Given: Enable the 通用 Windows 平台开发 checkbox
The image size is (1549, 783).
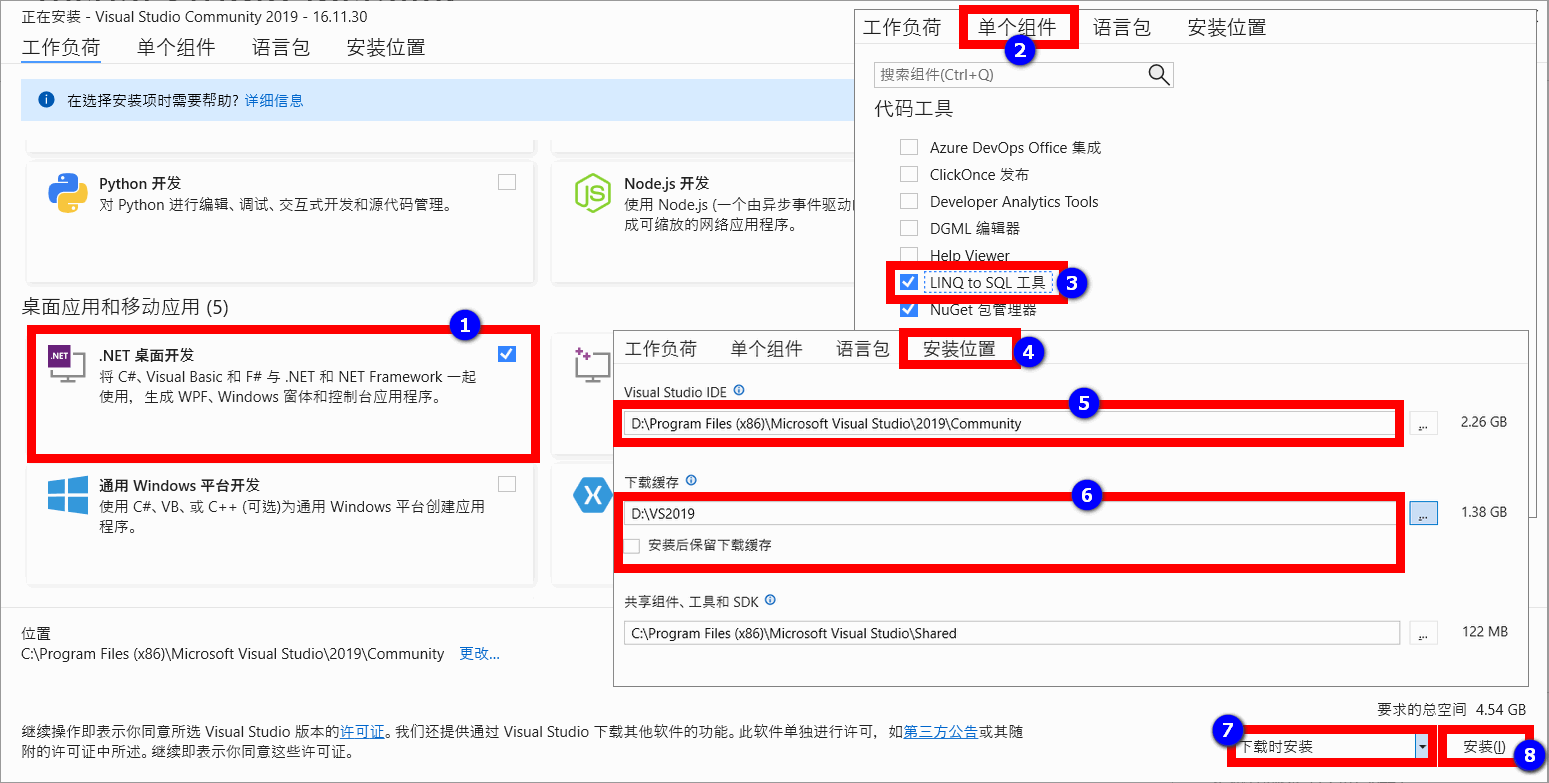Looking at the screenshot, I should pos(507,484).
